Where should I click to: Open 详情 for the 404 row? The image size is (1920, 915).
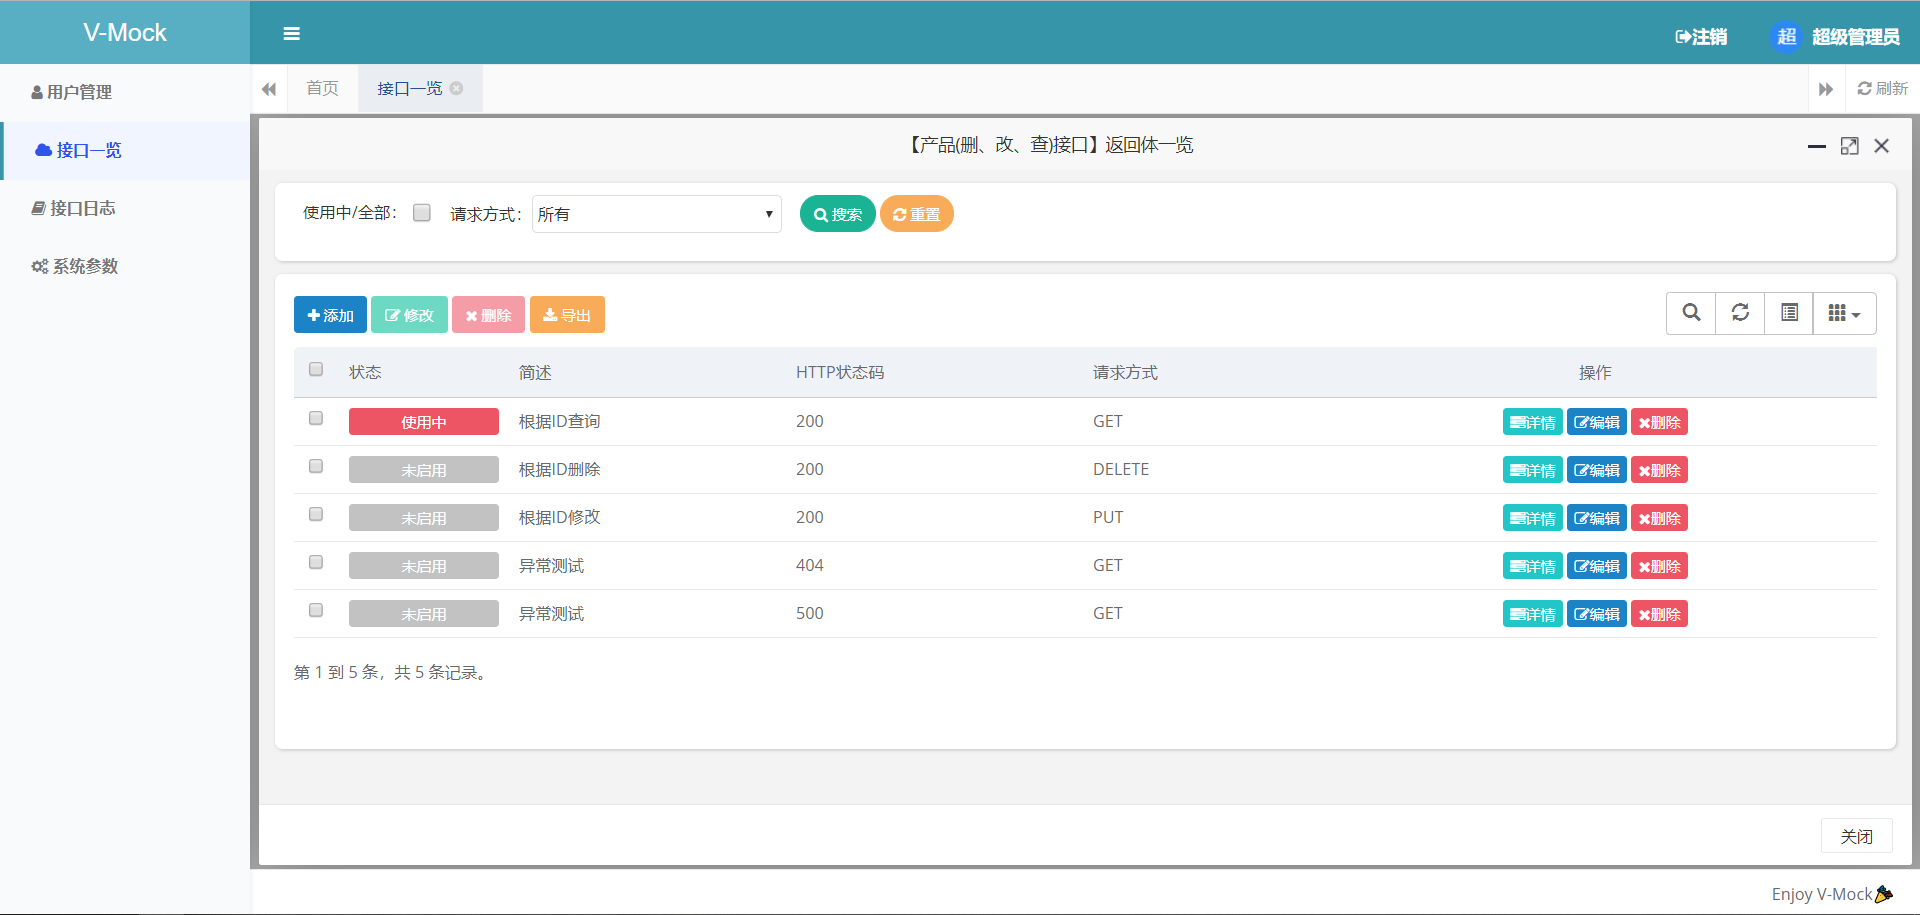pos(1533,566)
